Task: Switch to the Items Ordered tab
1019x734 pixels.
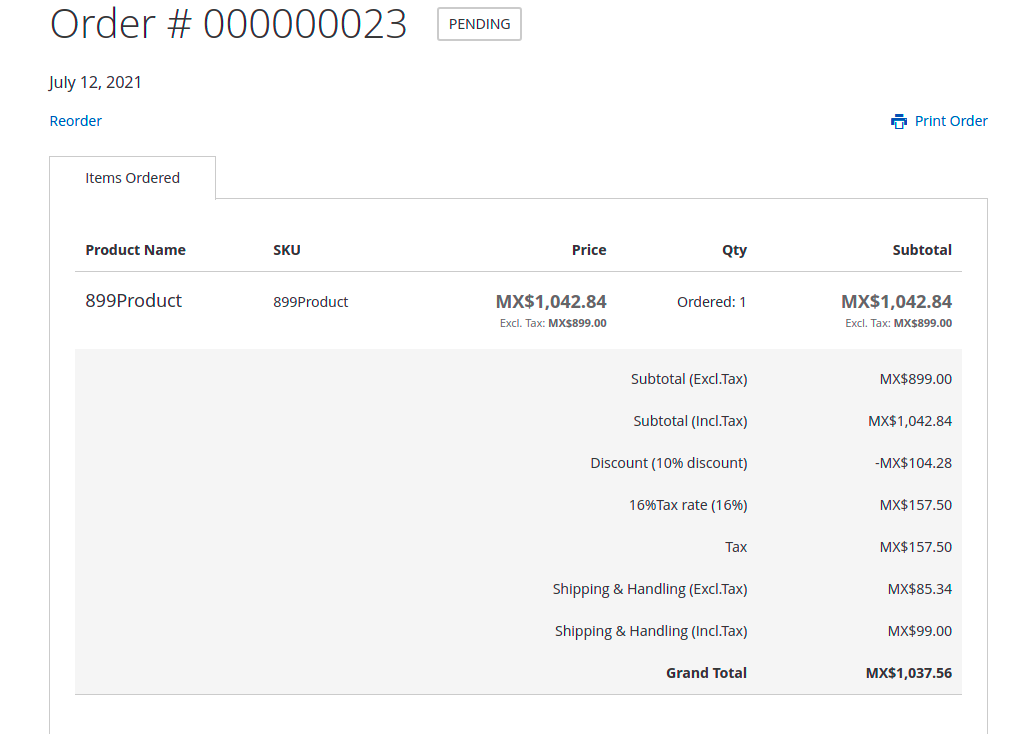Action: click(132, 177)
